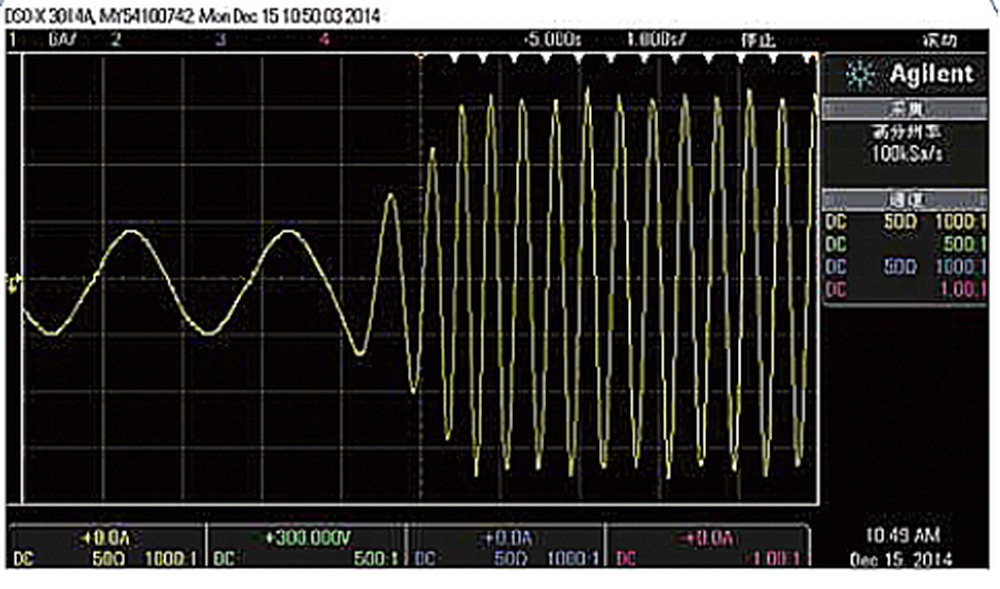Select channel 1 indicator in top bar
This screenshot has height=589, width=1000.
pyautogui.click(x=14, y=40)
